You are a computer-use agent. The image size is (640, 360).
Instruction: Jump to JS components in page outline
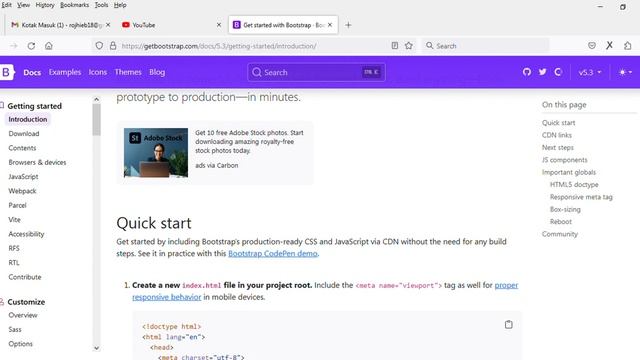(564, 160)
